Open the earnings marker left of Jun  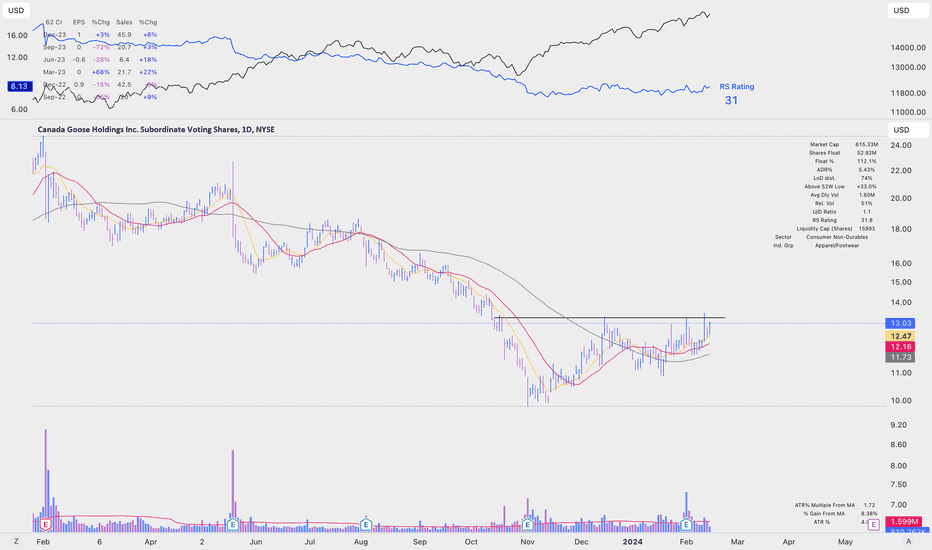point(232,524)
